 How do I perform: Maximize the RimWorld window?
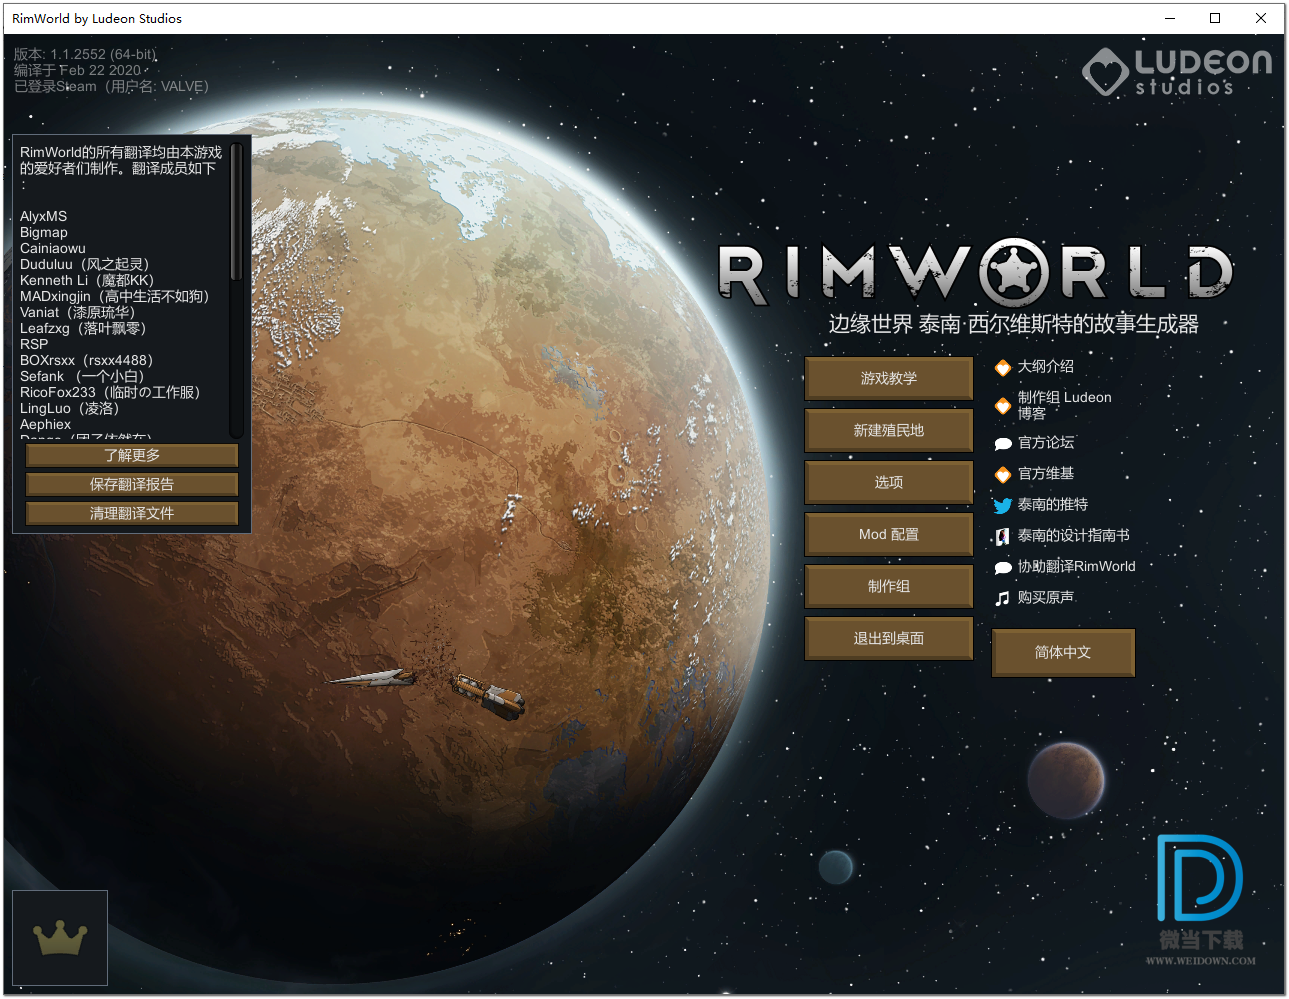pyautogui.click(x=1215, y=18)
